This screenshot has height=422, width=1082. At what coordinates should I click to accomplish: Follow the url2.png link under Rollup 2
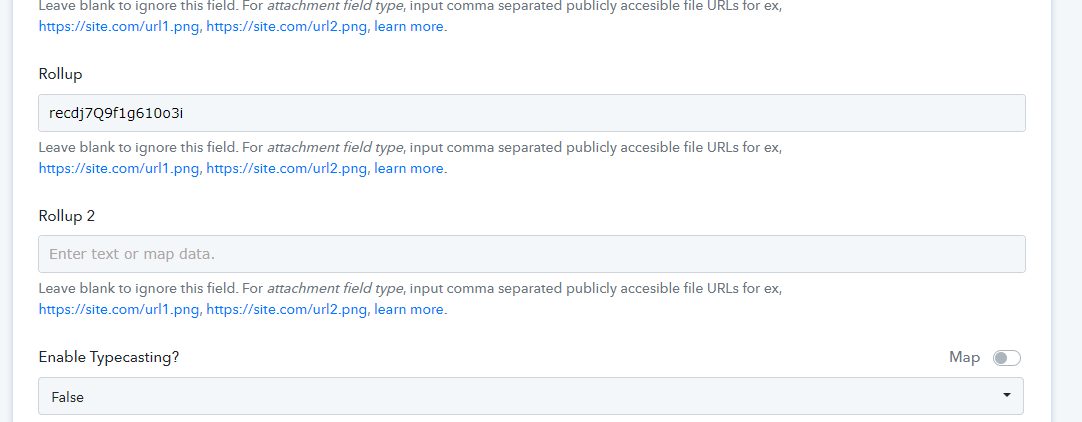[286, 309]
